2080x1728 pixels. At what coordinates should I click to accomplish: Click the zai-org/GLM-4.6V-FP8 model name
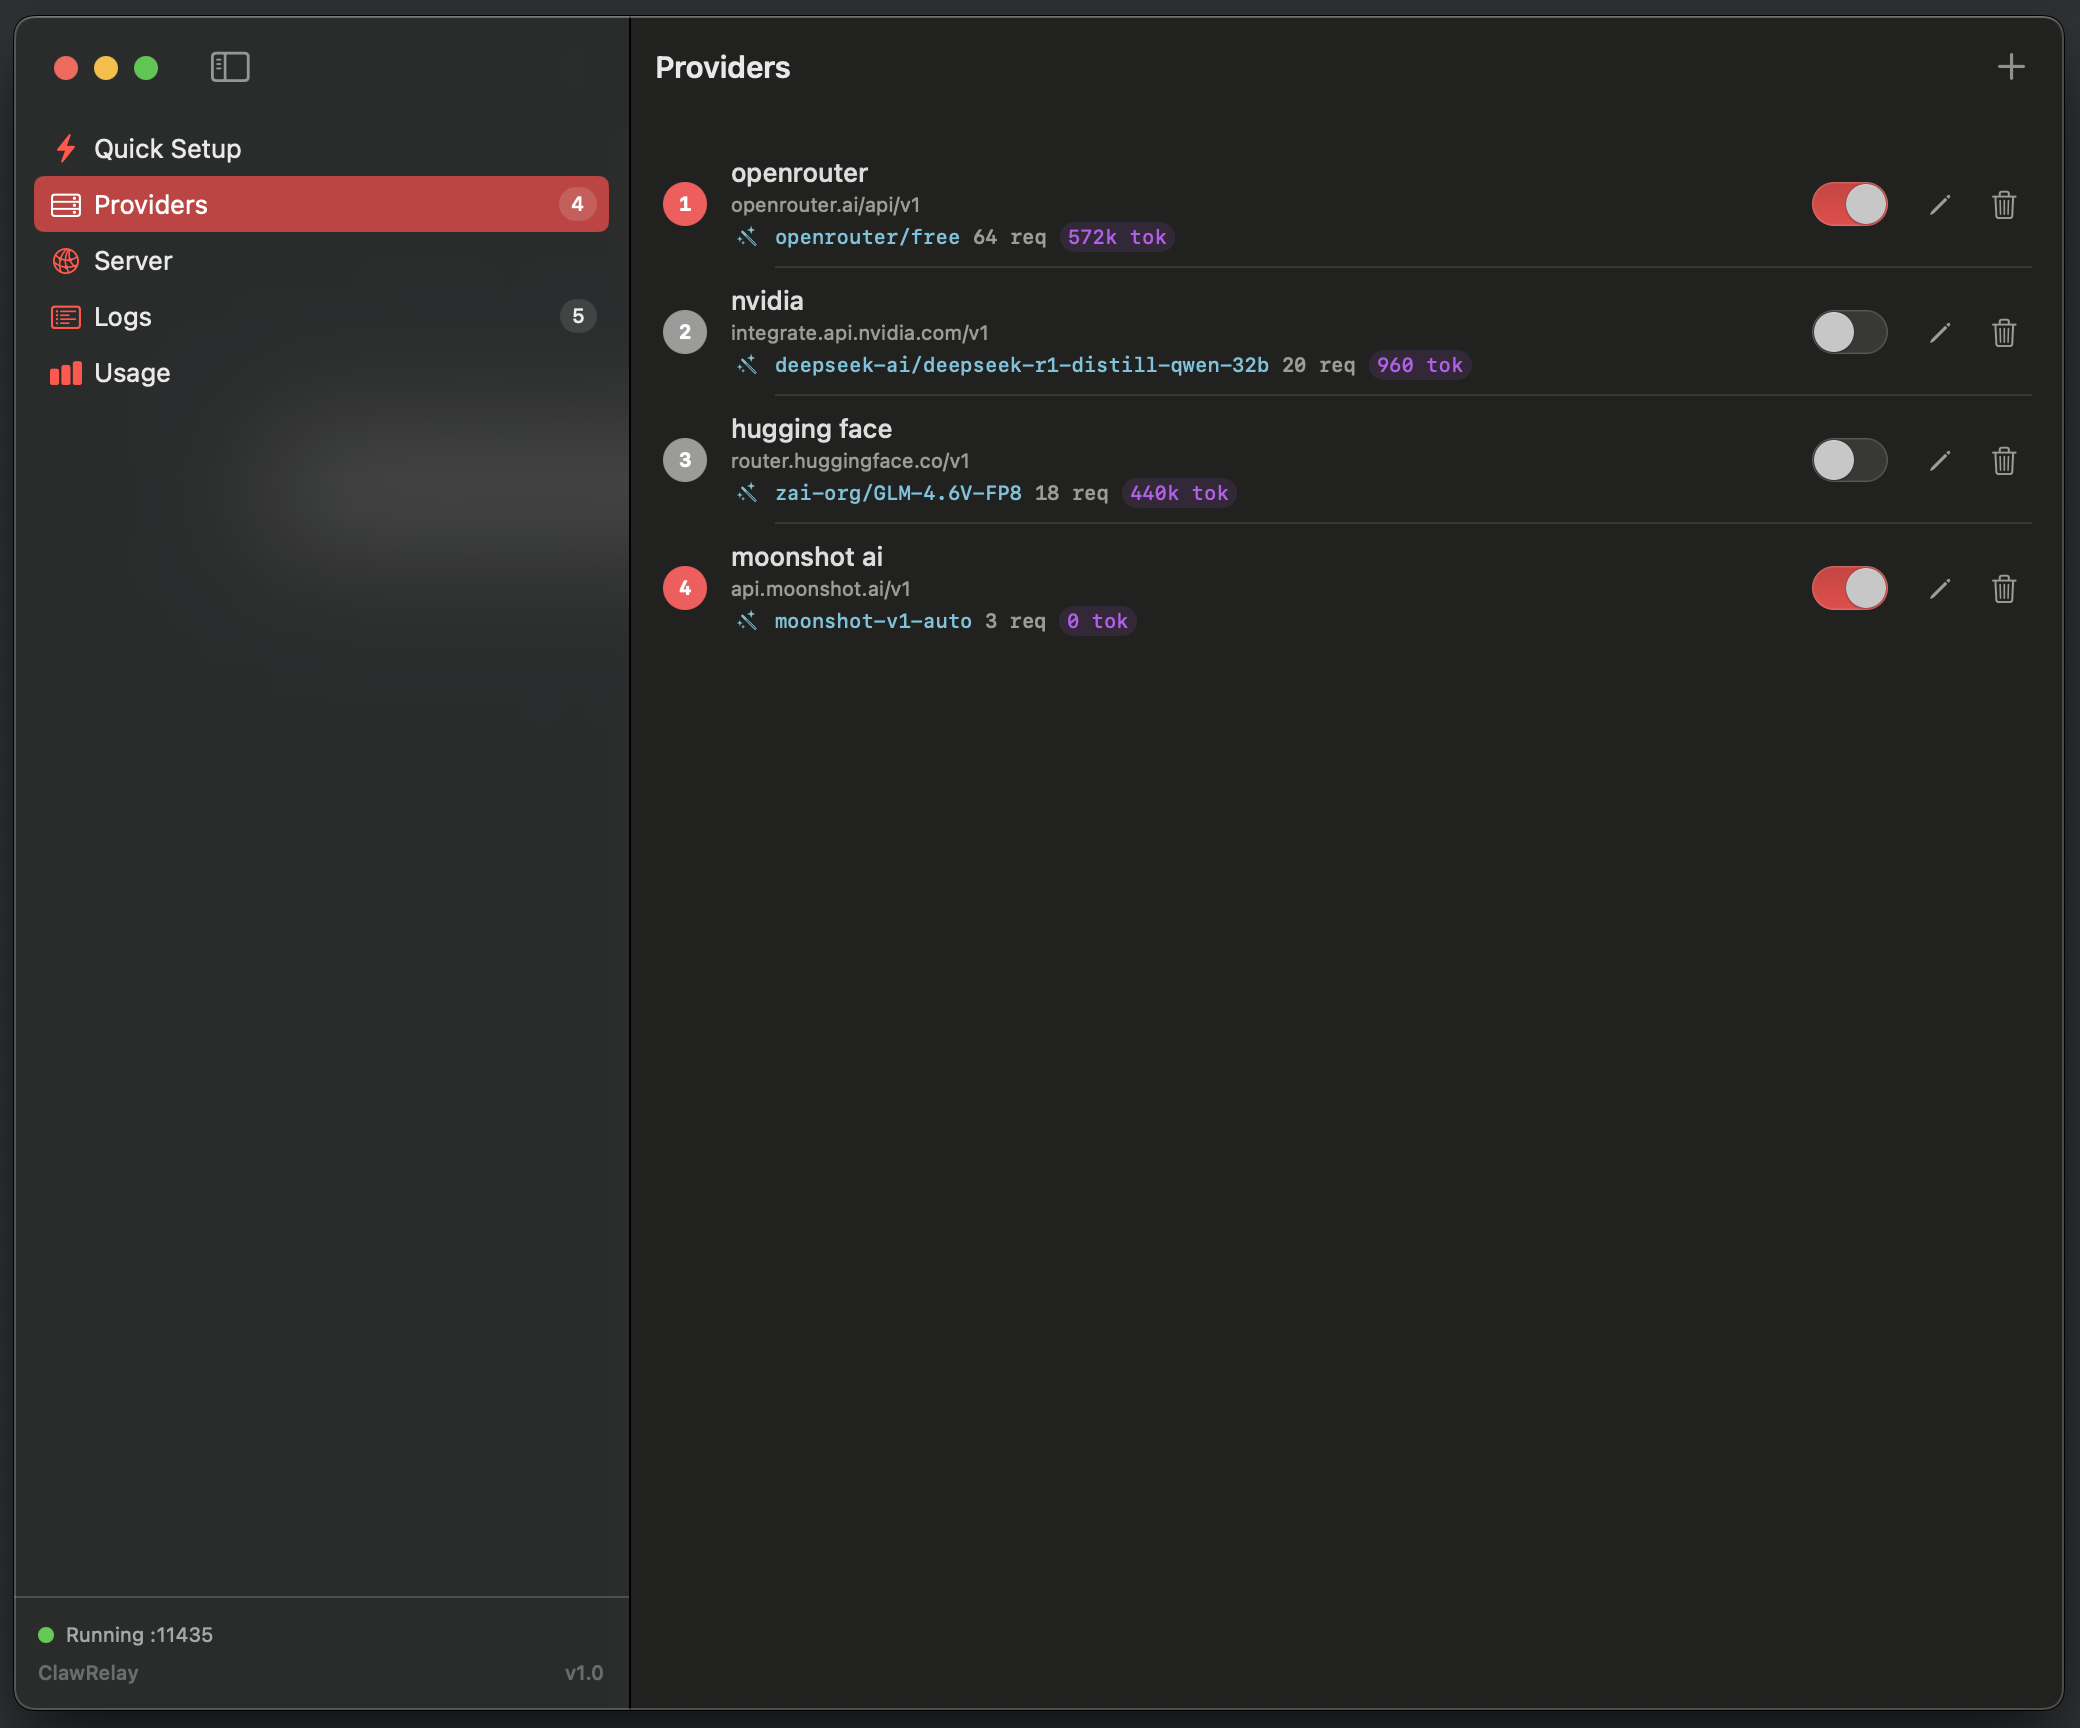898,493
